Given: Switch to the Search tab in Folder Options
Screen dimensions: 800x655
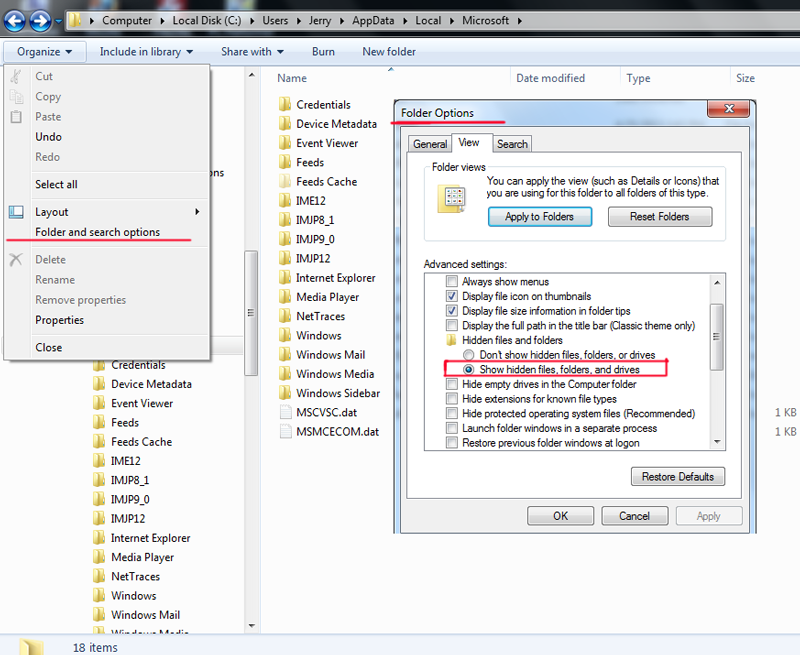Looking at the screenshot, I should (x=512, y=143).
